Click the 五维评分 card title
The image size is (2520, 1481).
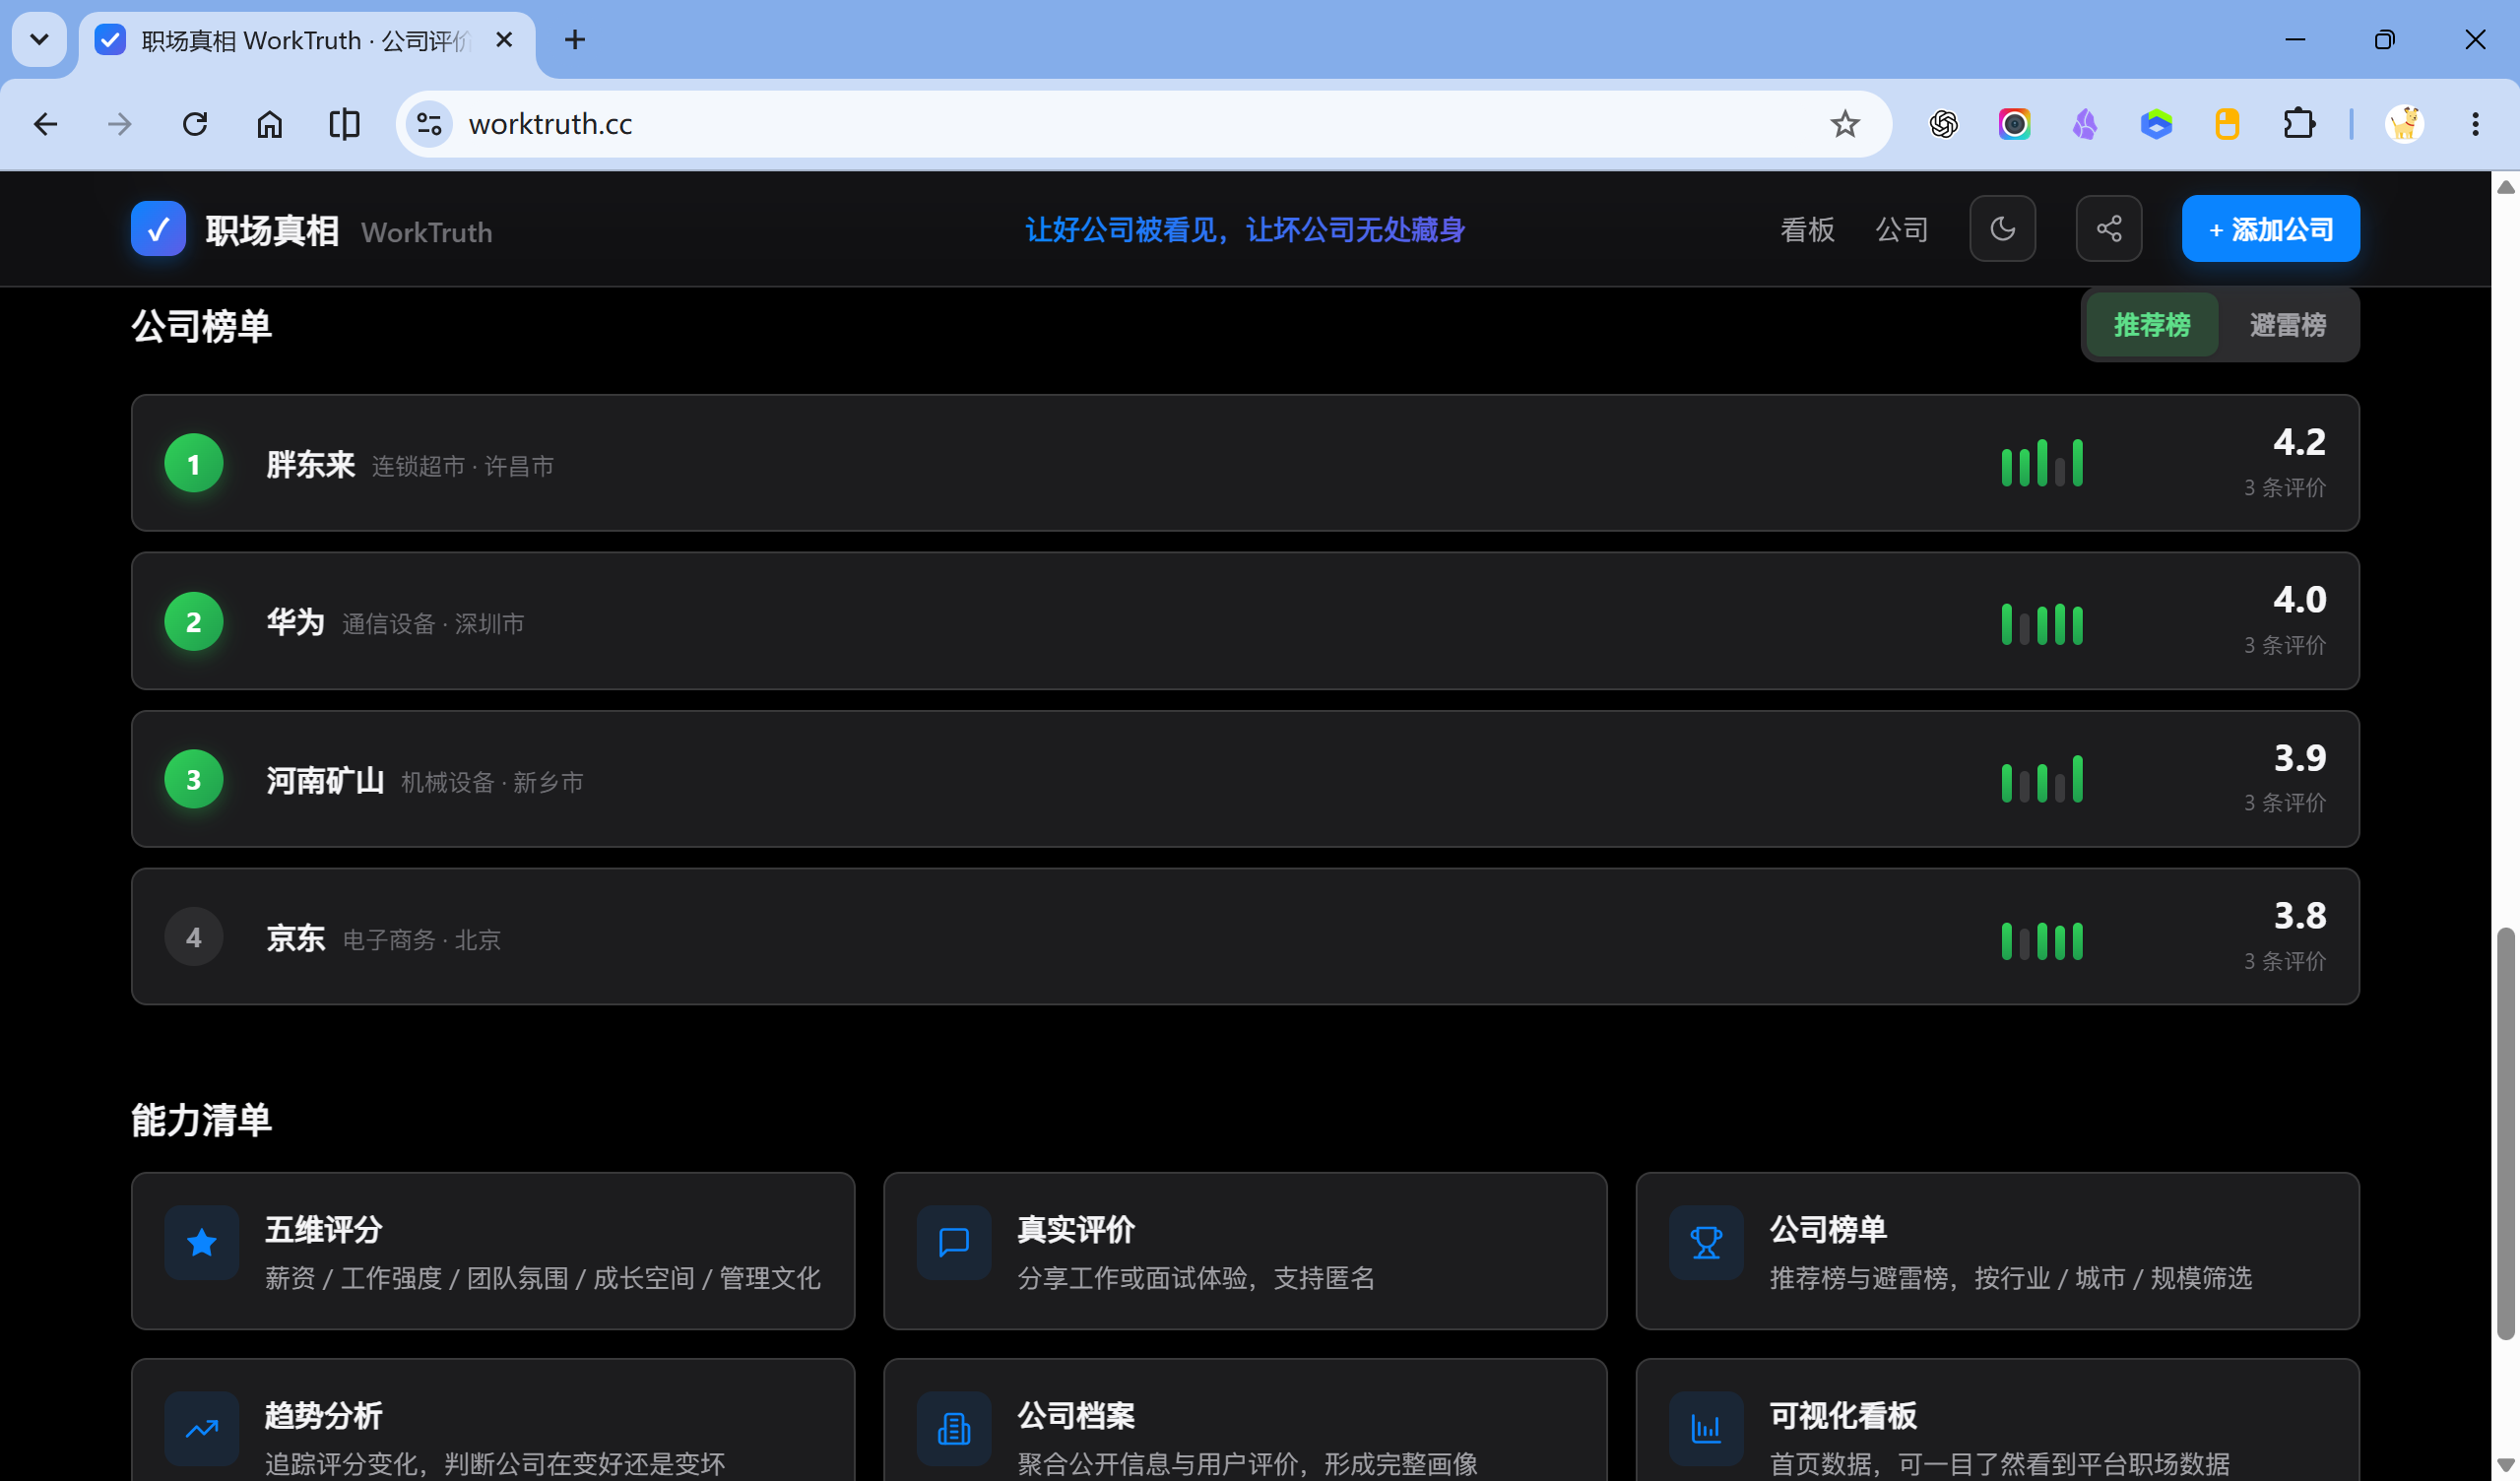[323, 1230]
